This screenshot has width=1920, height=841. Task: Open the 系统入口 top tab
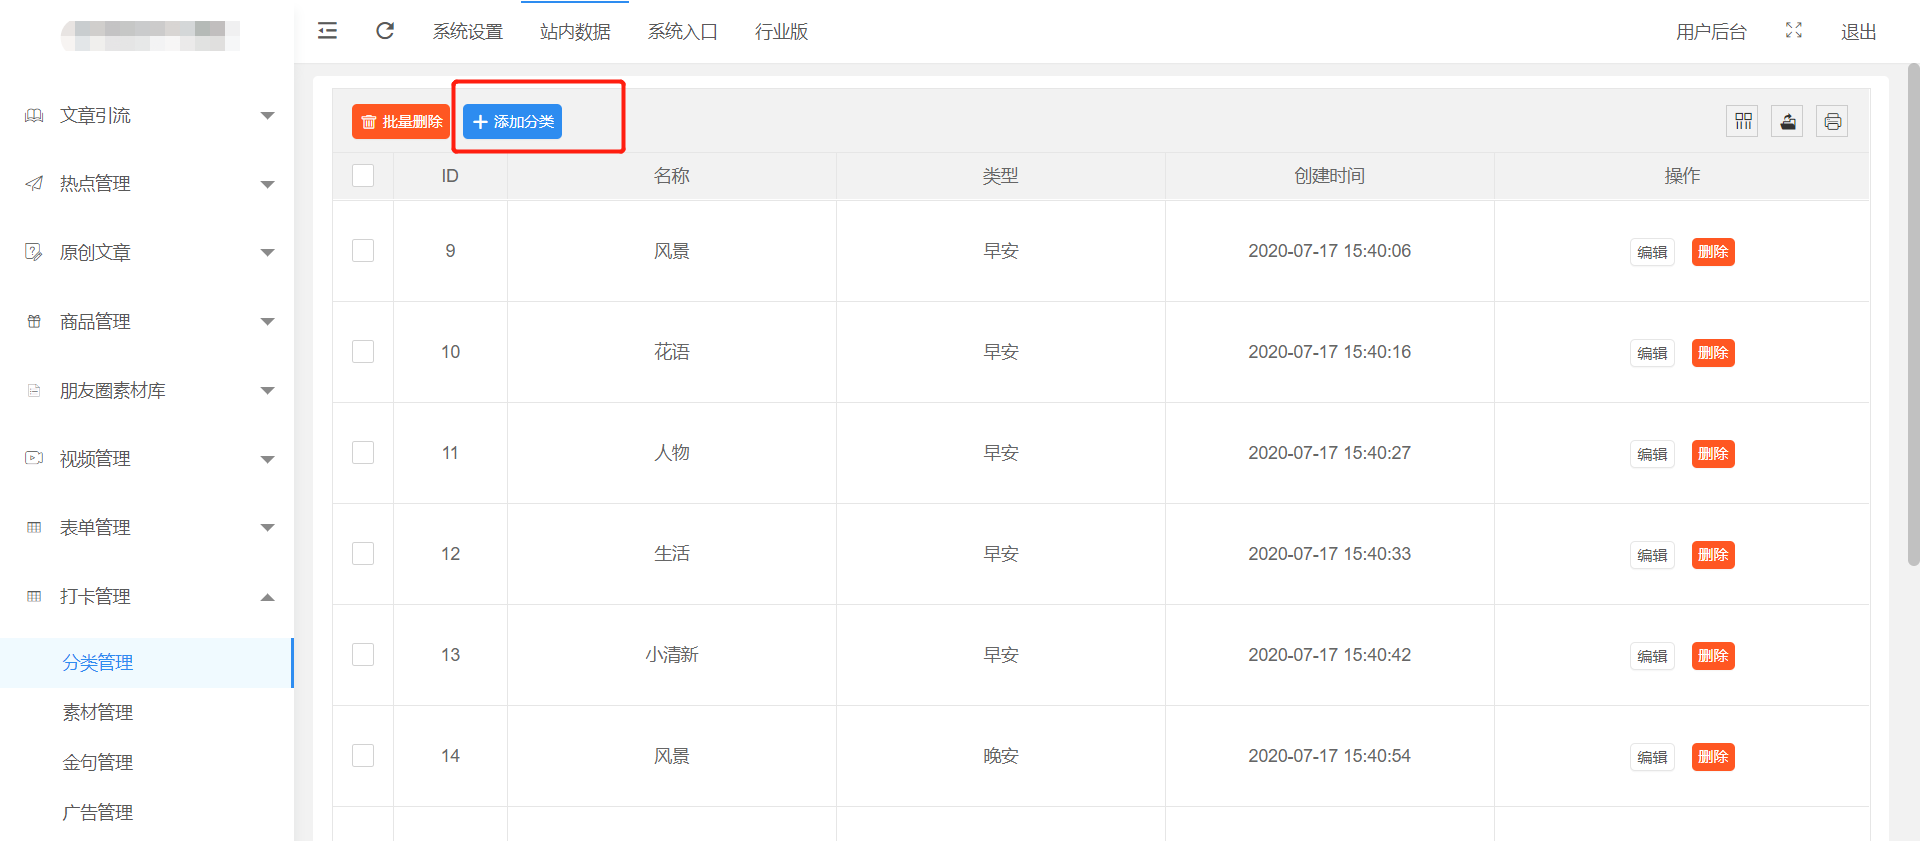(683, 32)
